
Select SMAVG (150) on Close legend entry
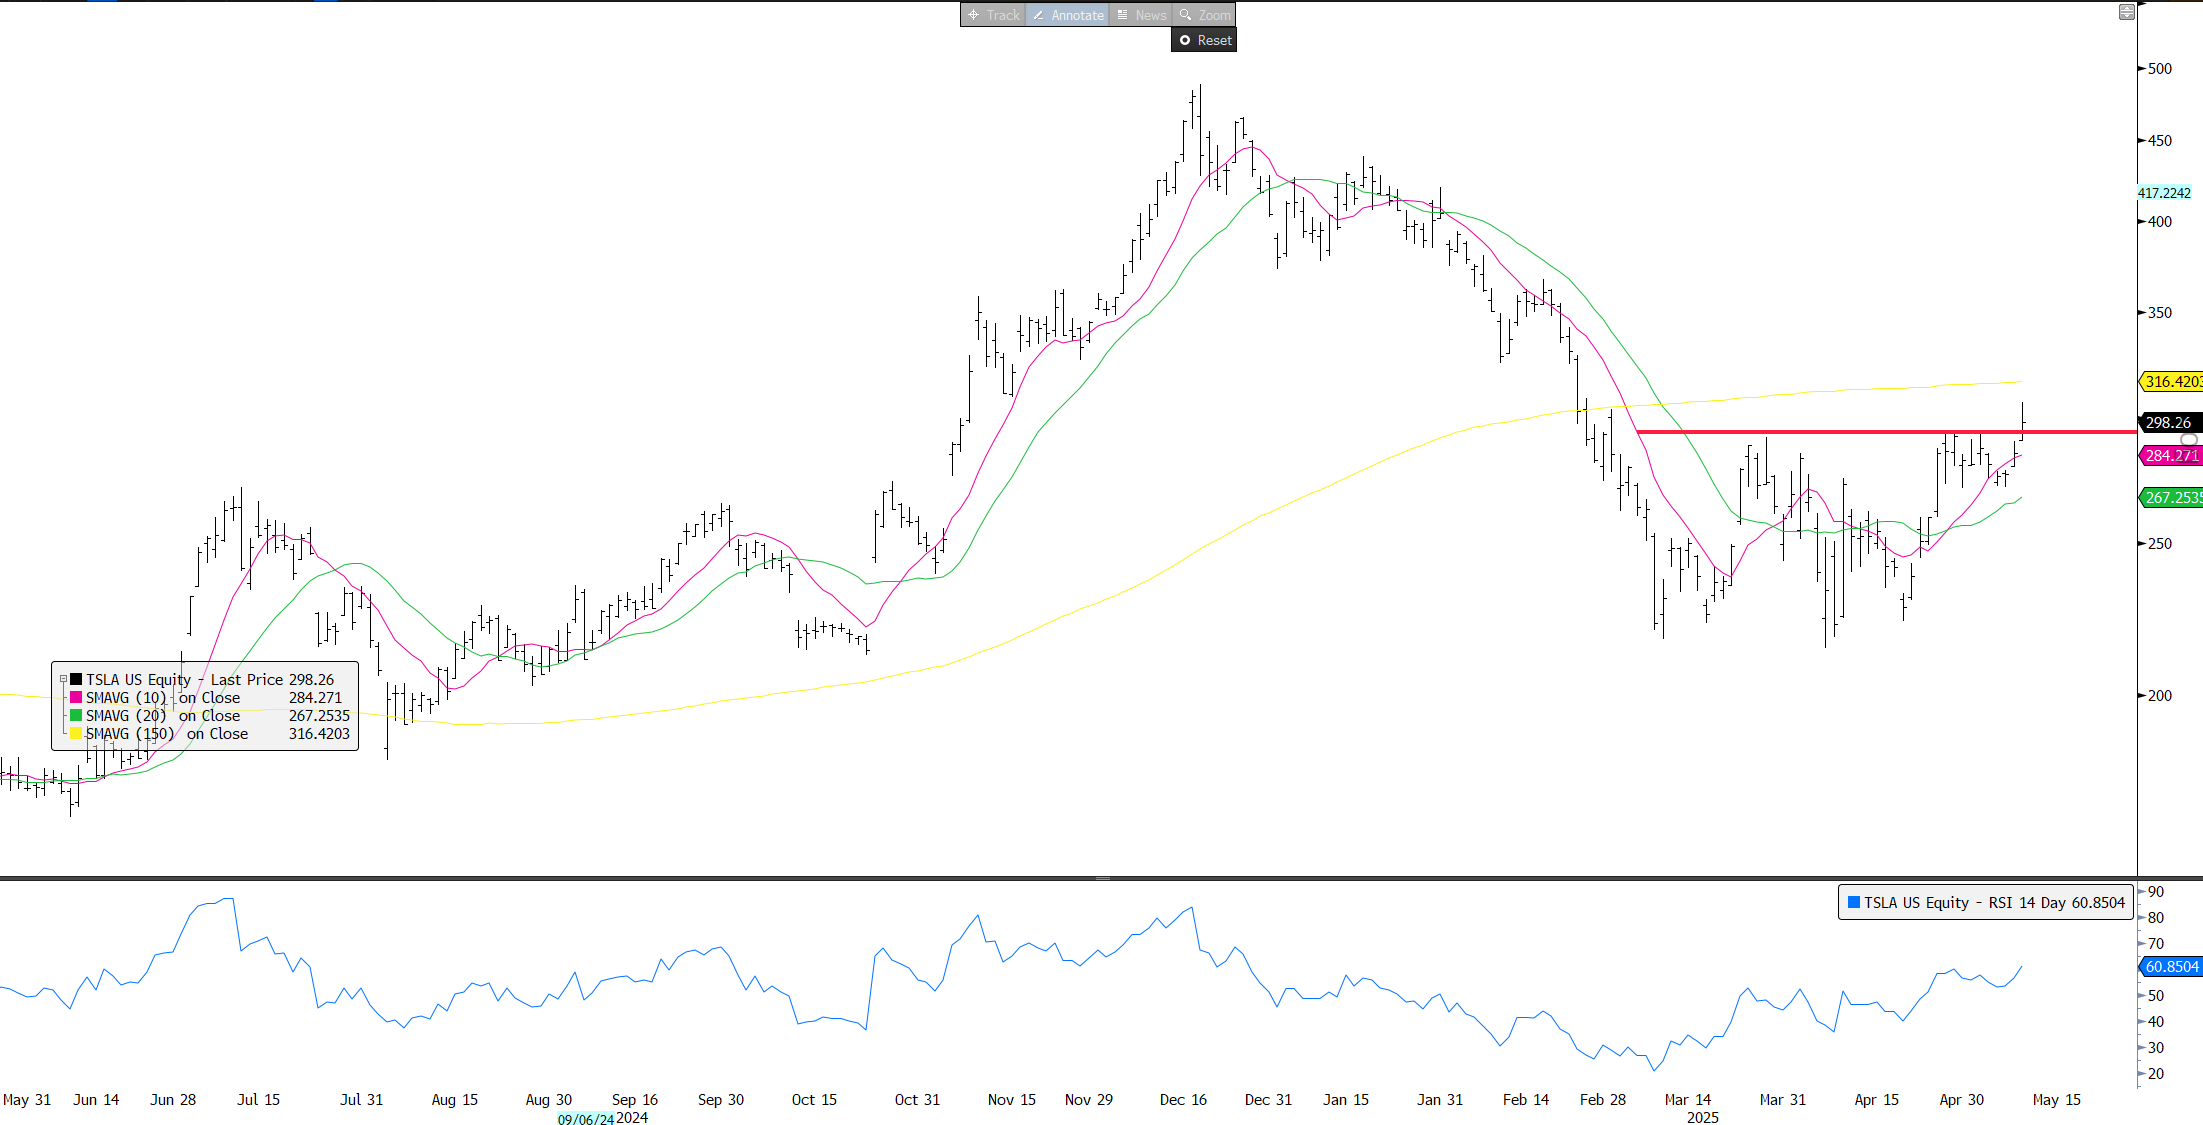pos(167,734)
